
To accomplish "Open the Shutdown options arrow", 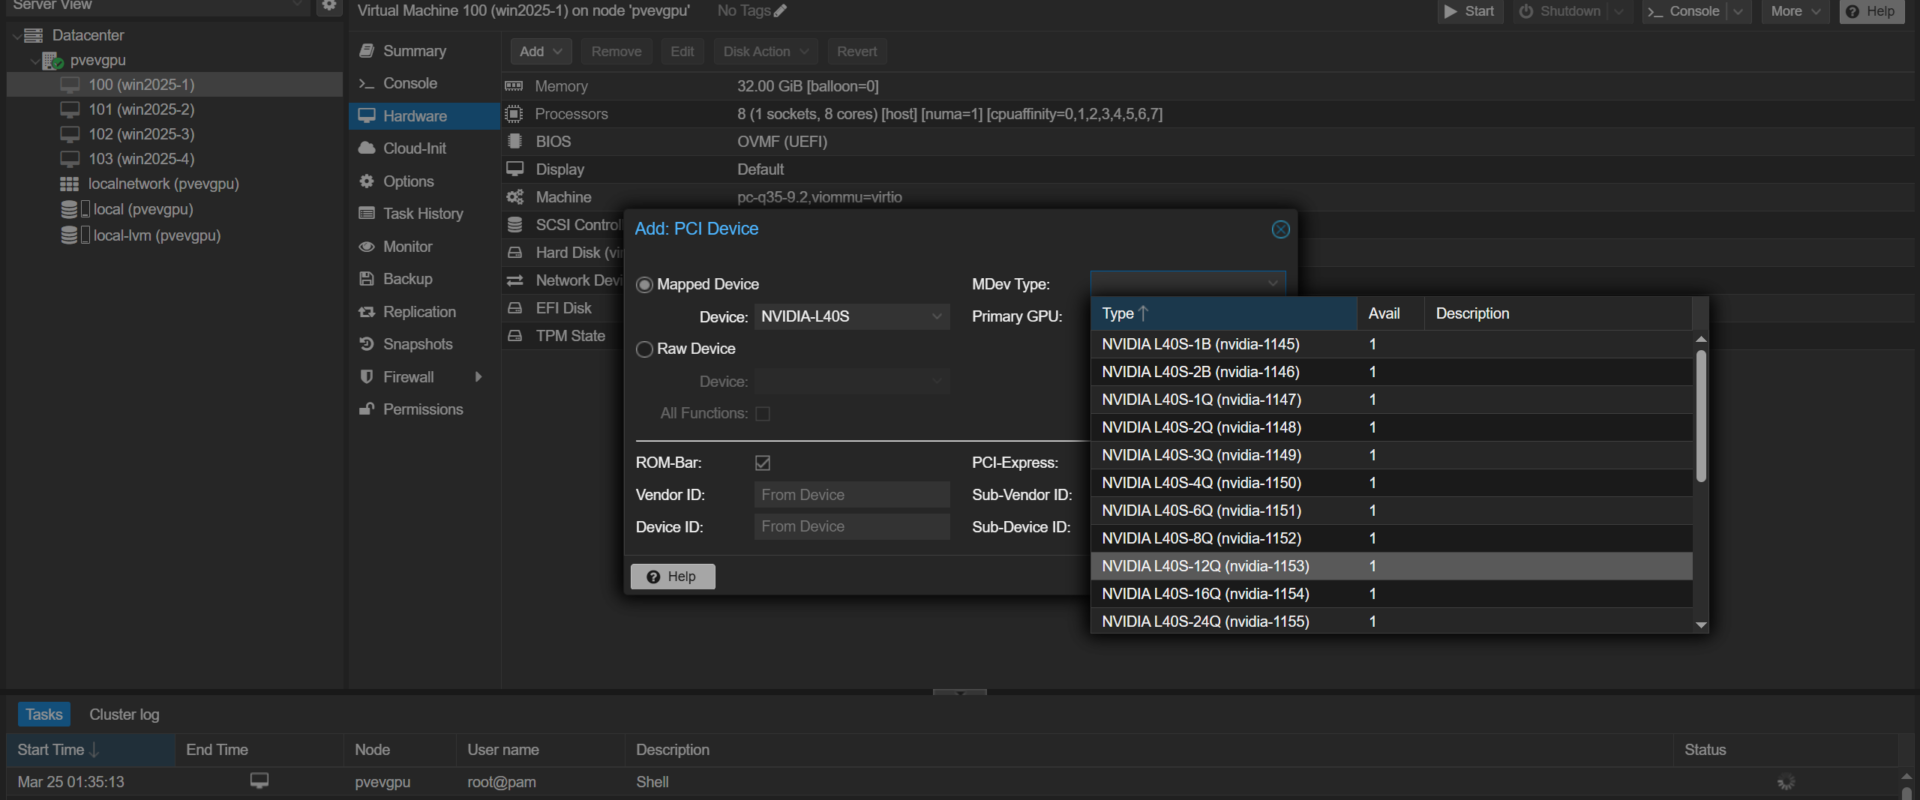I will (x=1619, y=11).
